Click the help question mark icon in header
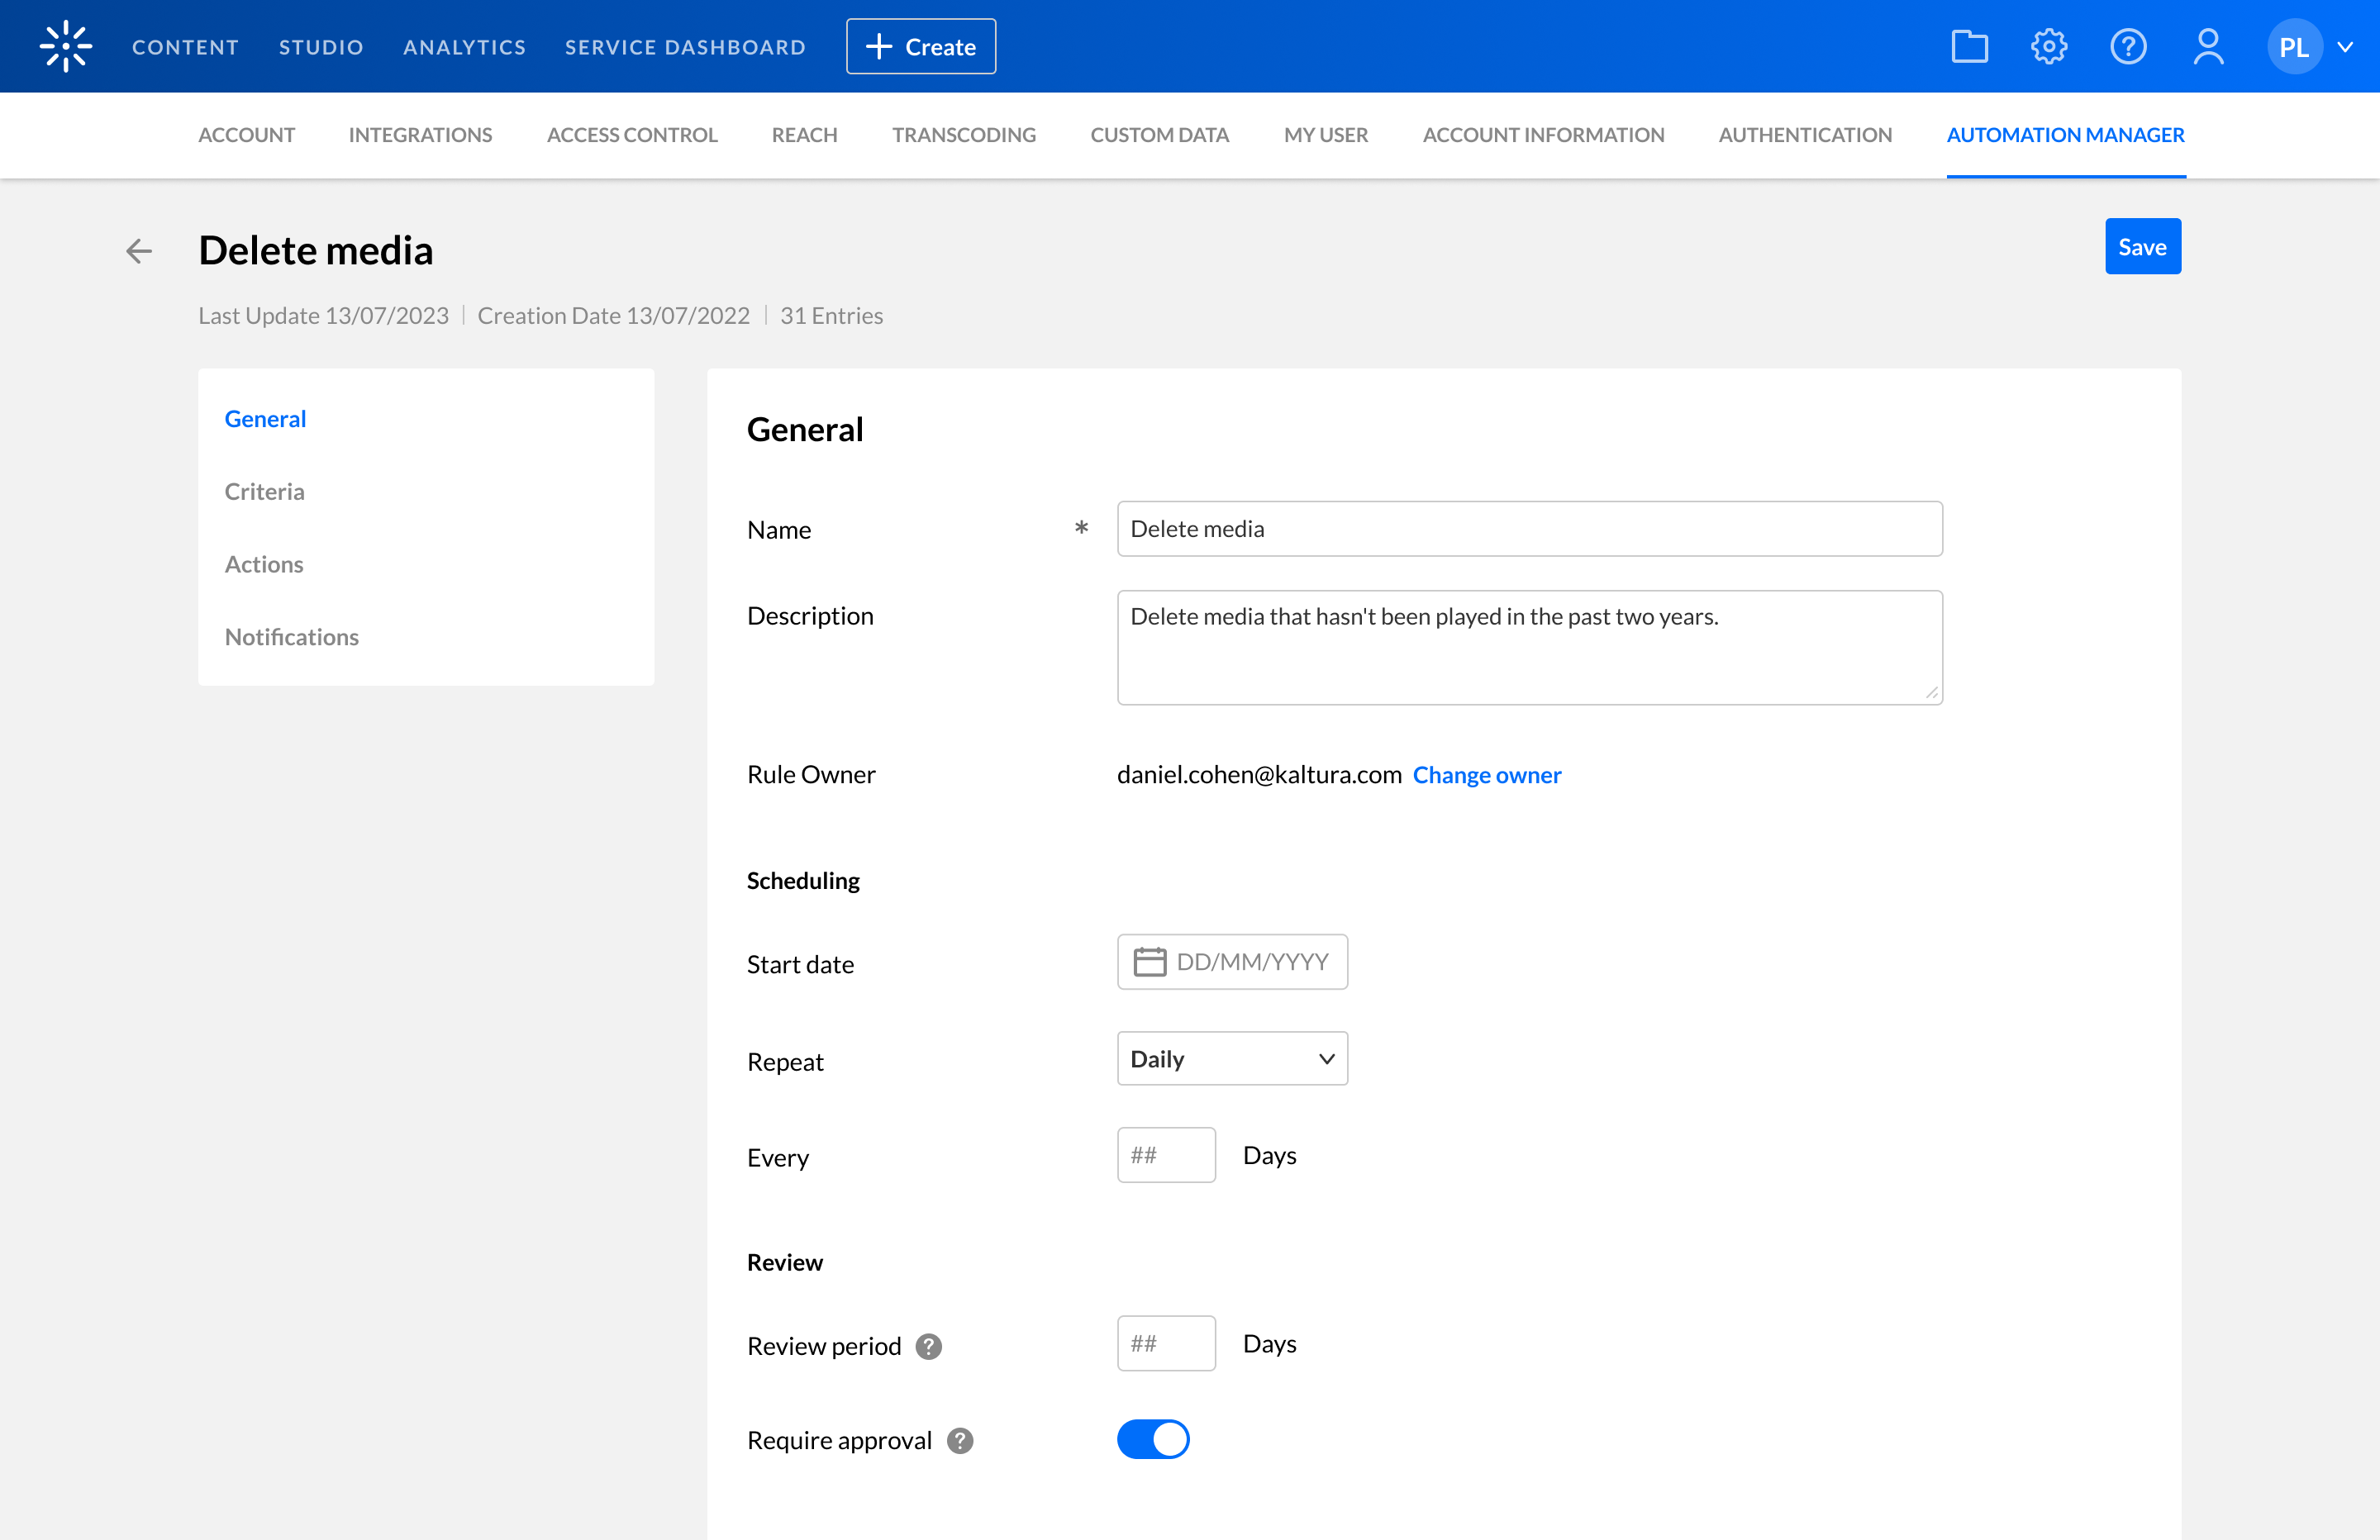Screen dimensions: 2380x1540 pyautogui.click(x=2127, y=46)
